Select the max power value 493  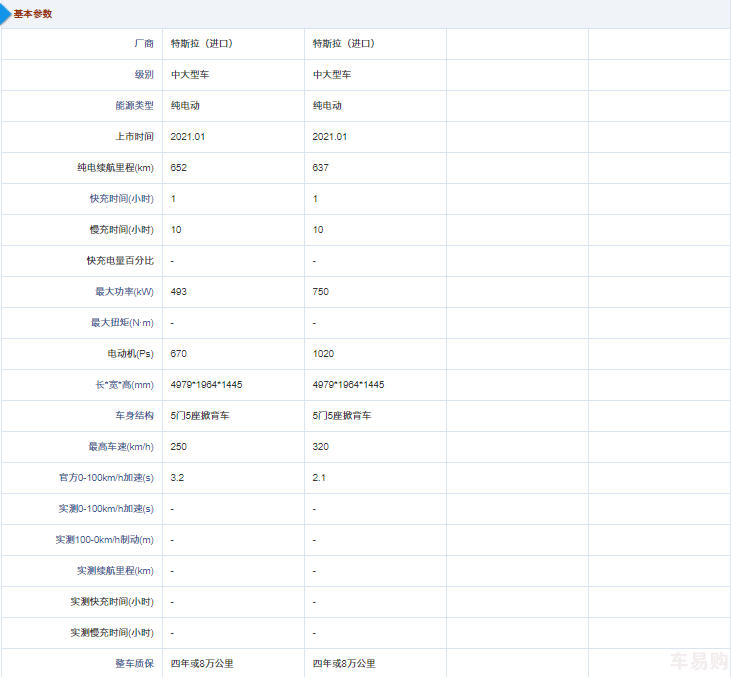click(179, 291)
